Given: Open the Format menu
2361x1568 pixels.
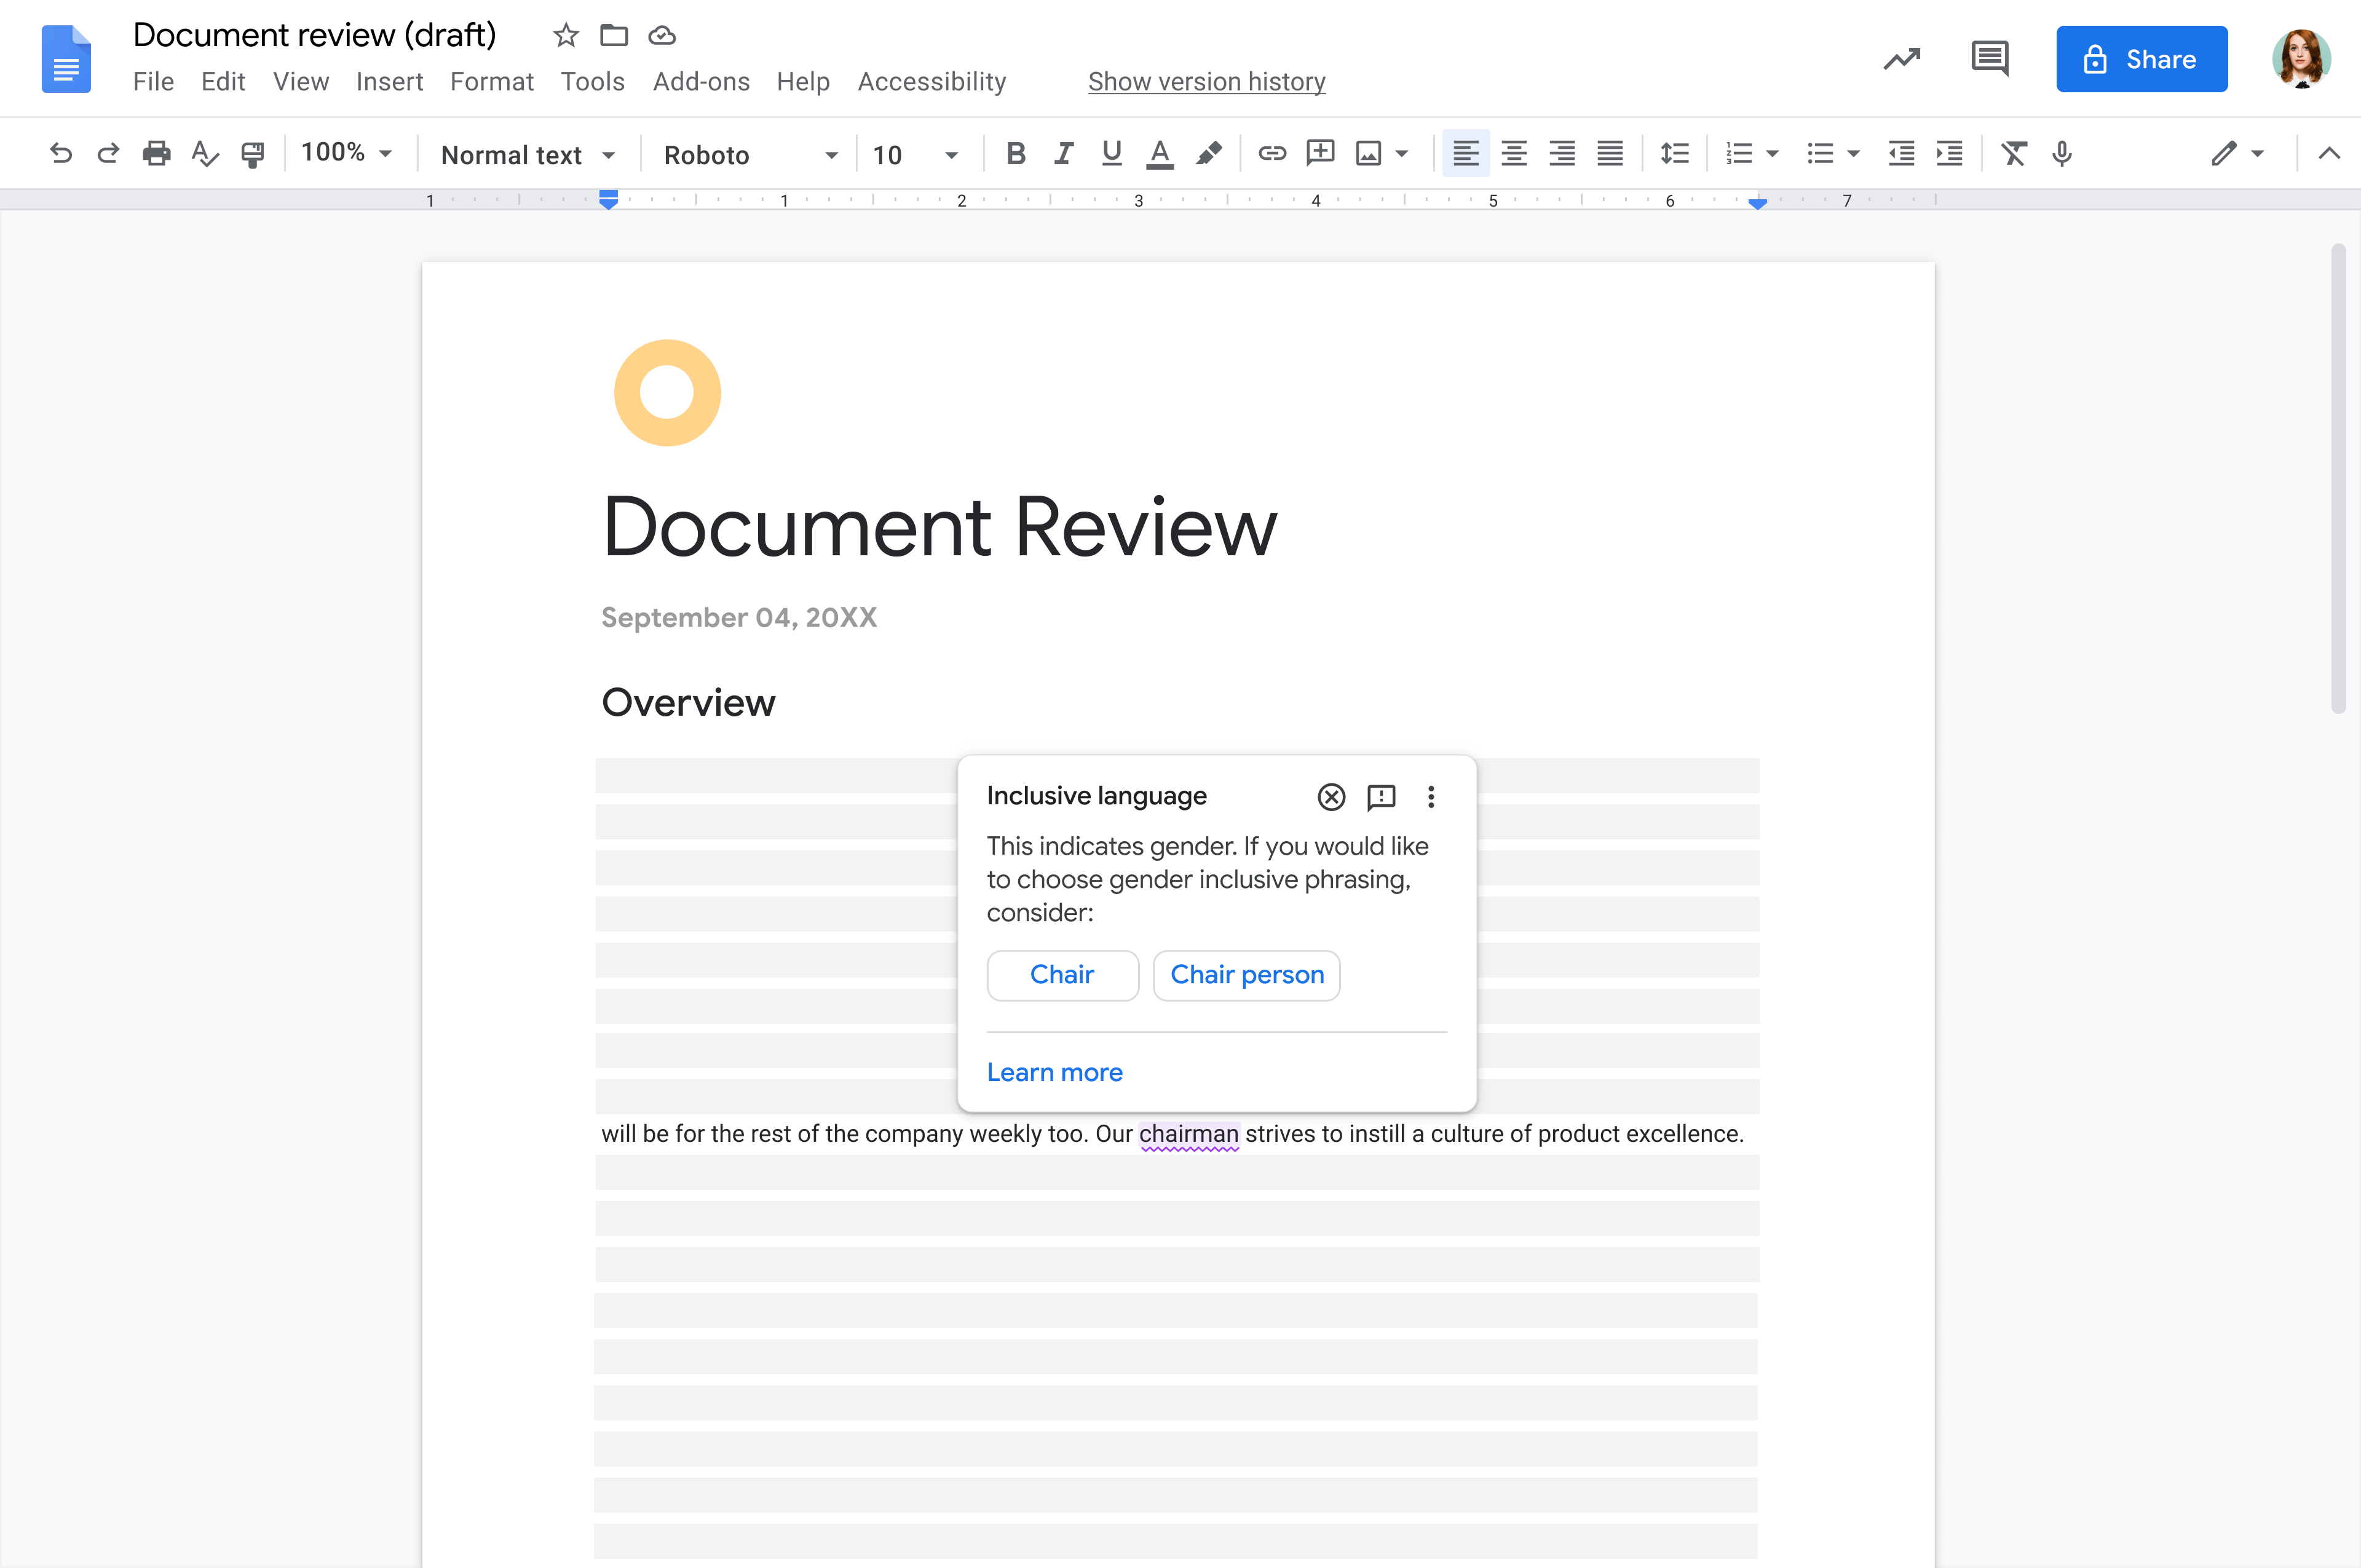Looking at the screenshot, I should click(x=491, y=81).
